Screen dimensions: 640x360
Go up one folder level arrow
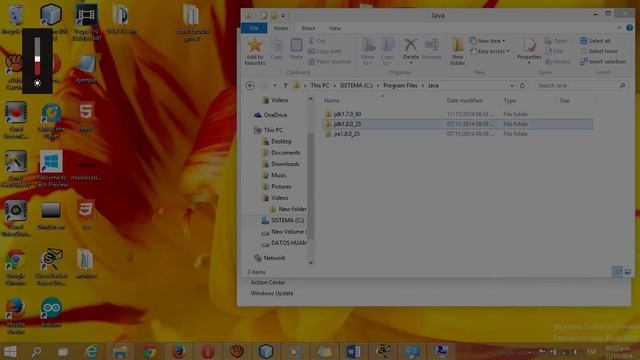tap(285, 86)
